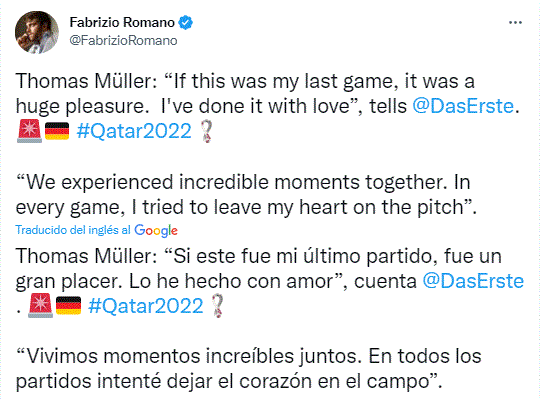This screenshot has width=540, height=399.
Task: Open @DasErste mention in original tweet
Action: (463, 106)
